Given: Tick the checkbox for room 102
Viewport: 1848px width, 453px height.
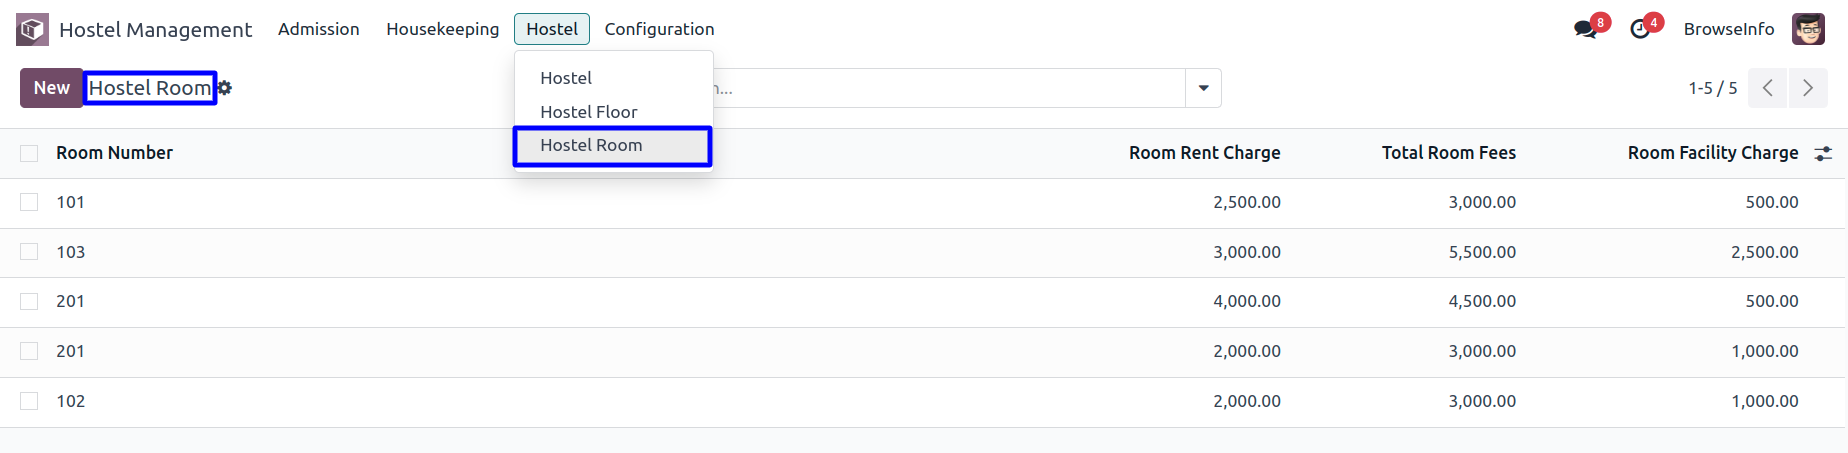Looking at the screenshot, I should [29, 401].
